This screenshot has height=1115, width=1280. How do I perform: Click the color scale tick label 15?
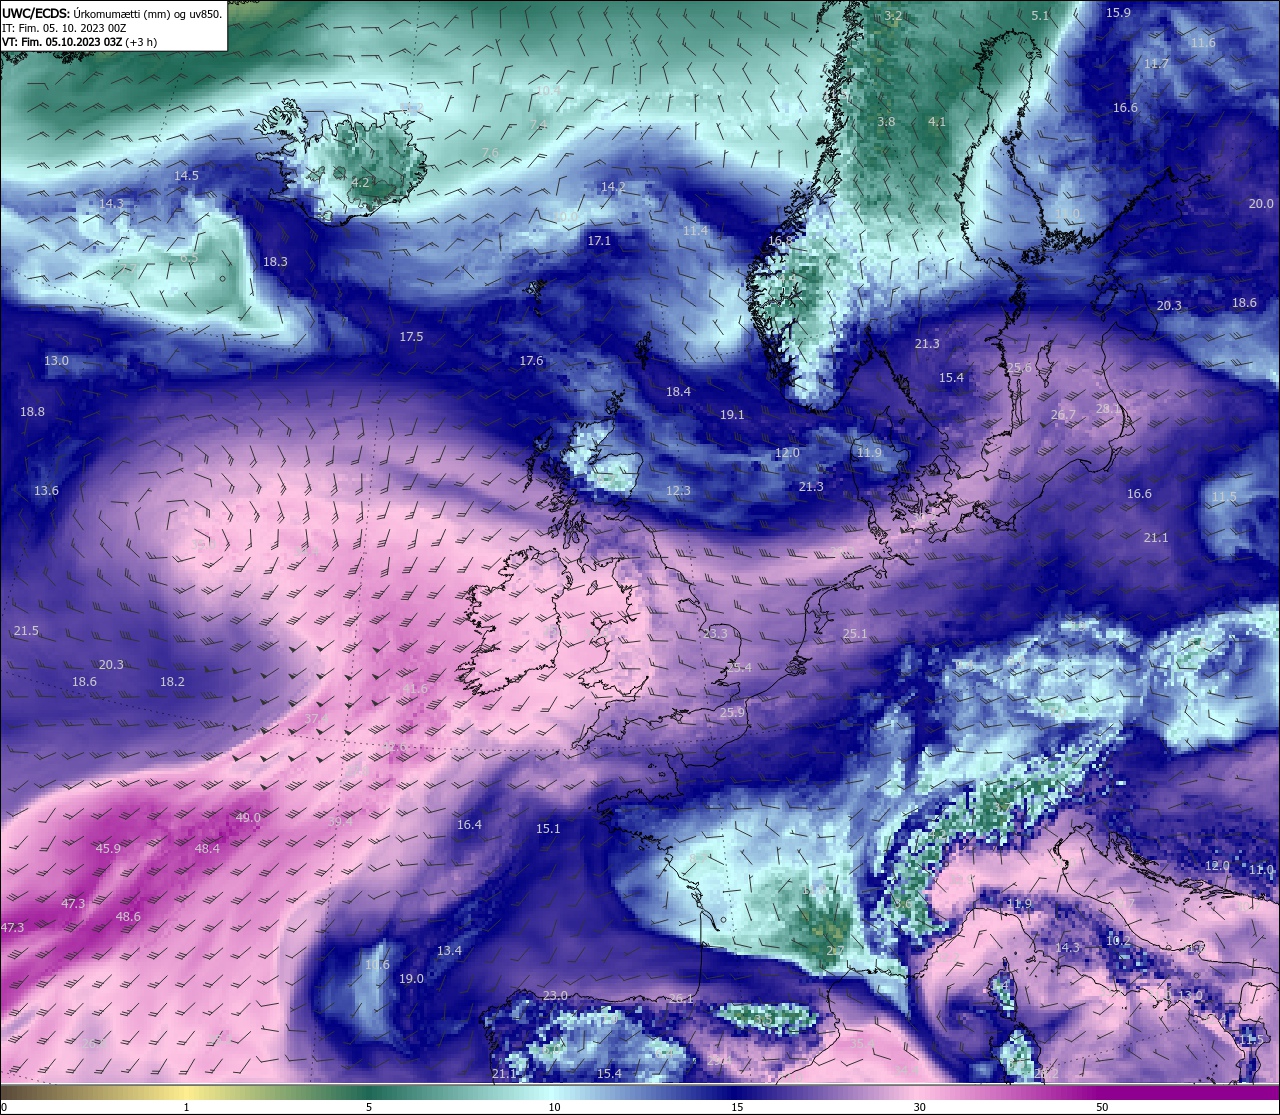click(x=736, y=1107)
